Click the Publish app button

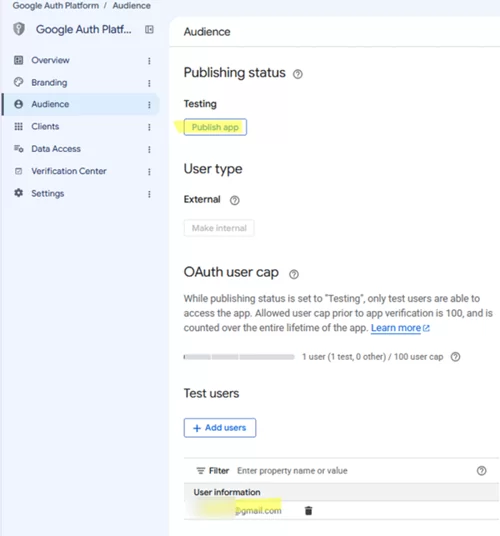pos(215,127)
